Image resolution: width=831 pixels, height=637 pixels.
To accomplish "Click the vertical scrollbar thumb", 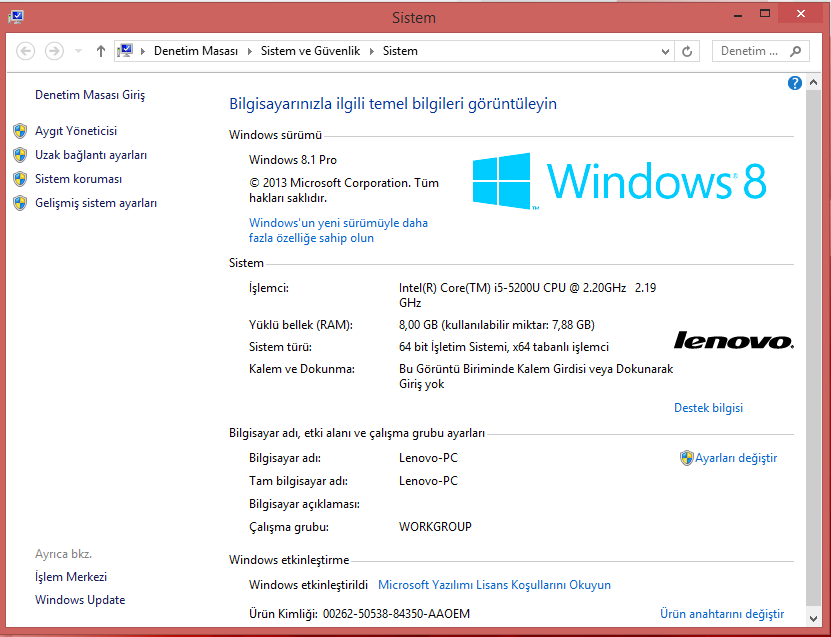I will tap(814, 348).
